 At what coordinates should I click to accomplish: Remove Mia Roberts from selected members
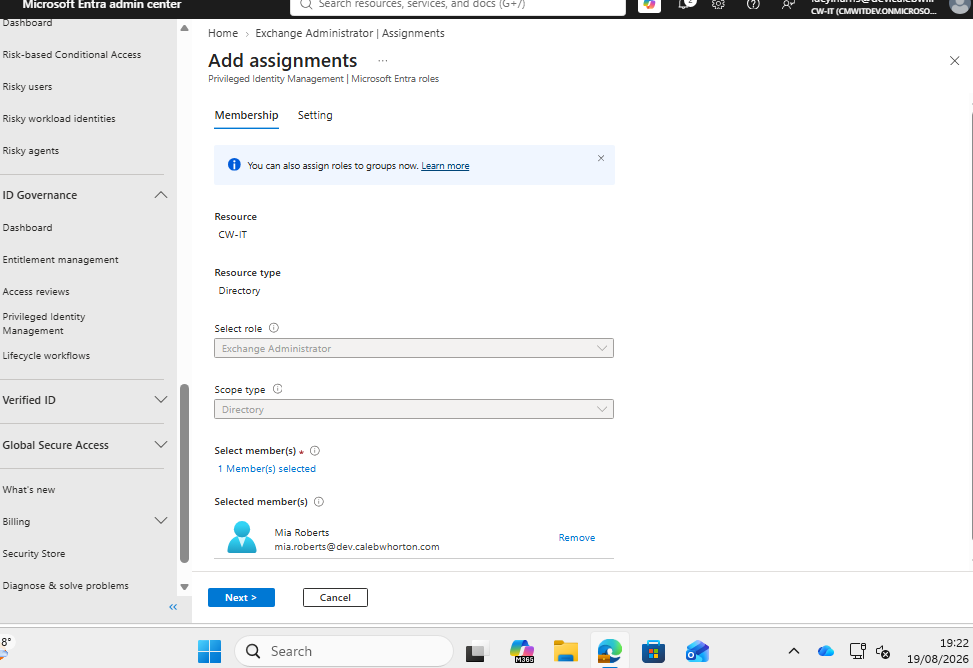576,538
